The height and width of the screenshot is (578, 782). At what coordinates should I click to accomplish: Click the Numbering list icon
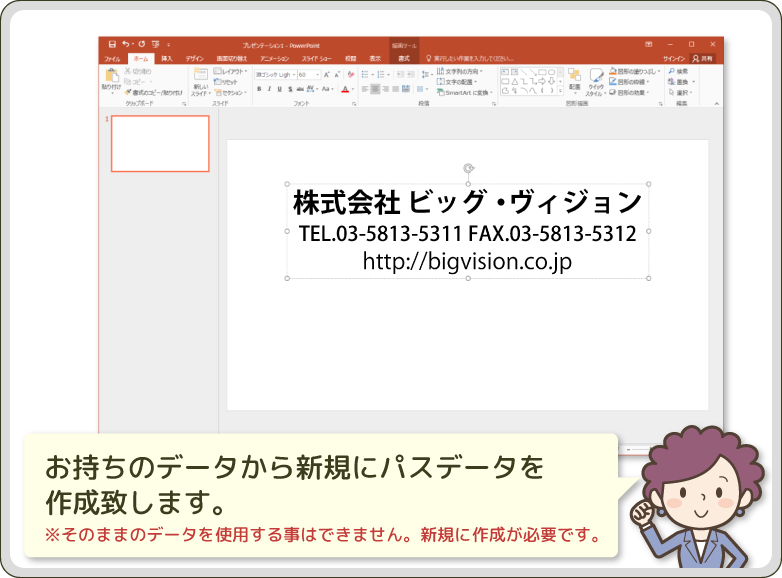click(x=381, y=75)
